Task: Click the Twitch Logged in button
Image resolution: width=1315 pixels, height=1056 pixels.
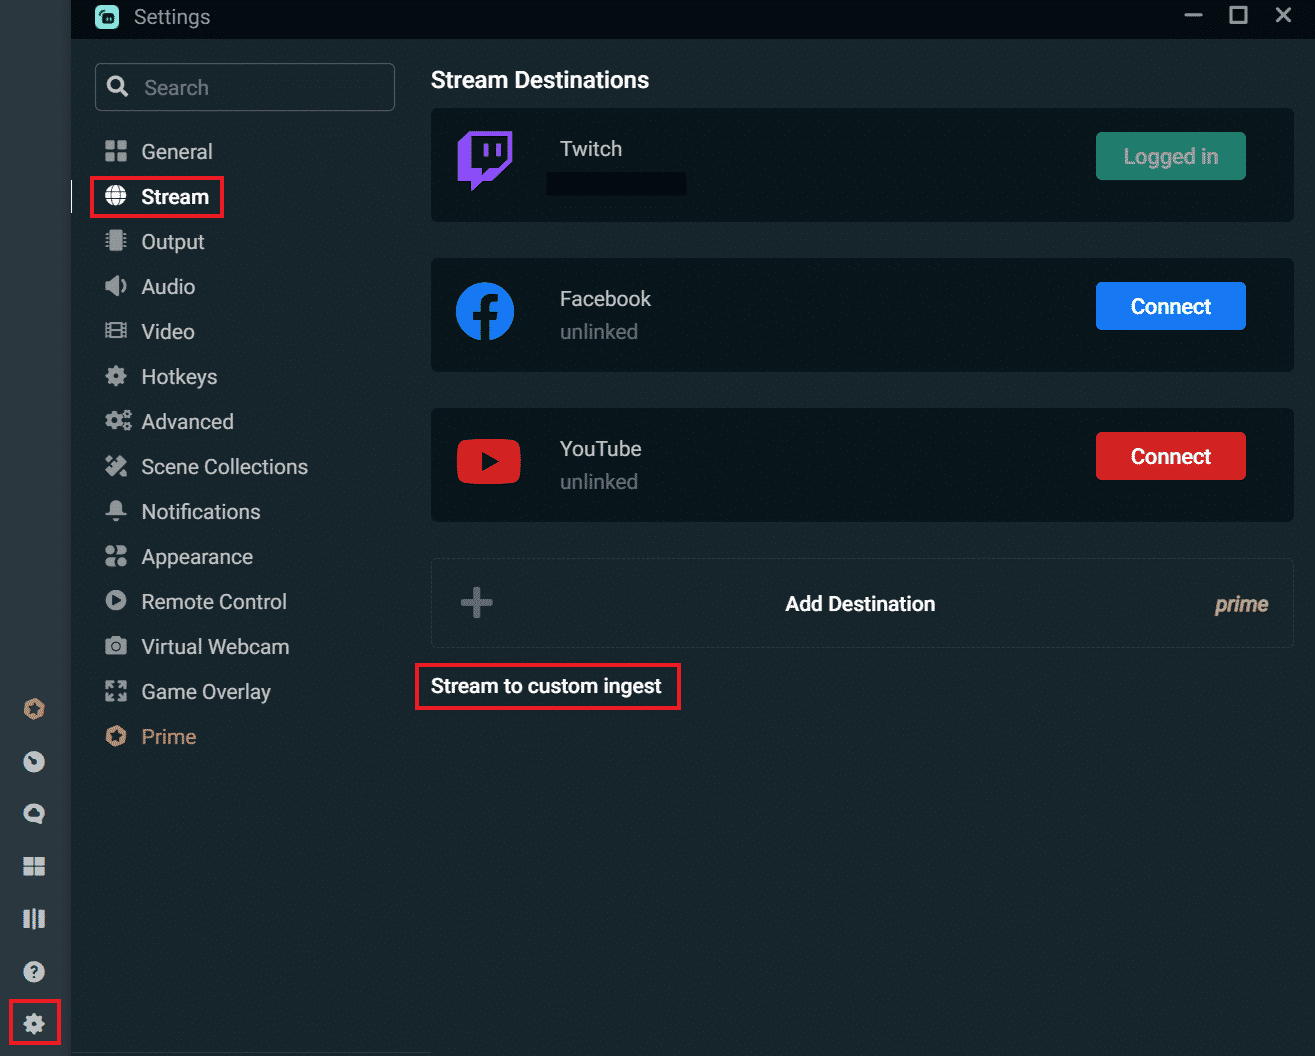Action: tap(1171, 156)
